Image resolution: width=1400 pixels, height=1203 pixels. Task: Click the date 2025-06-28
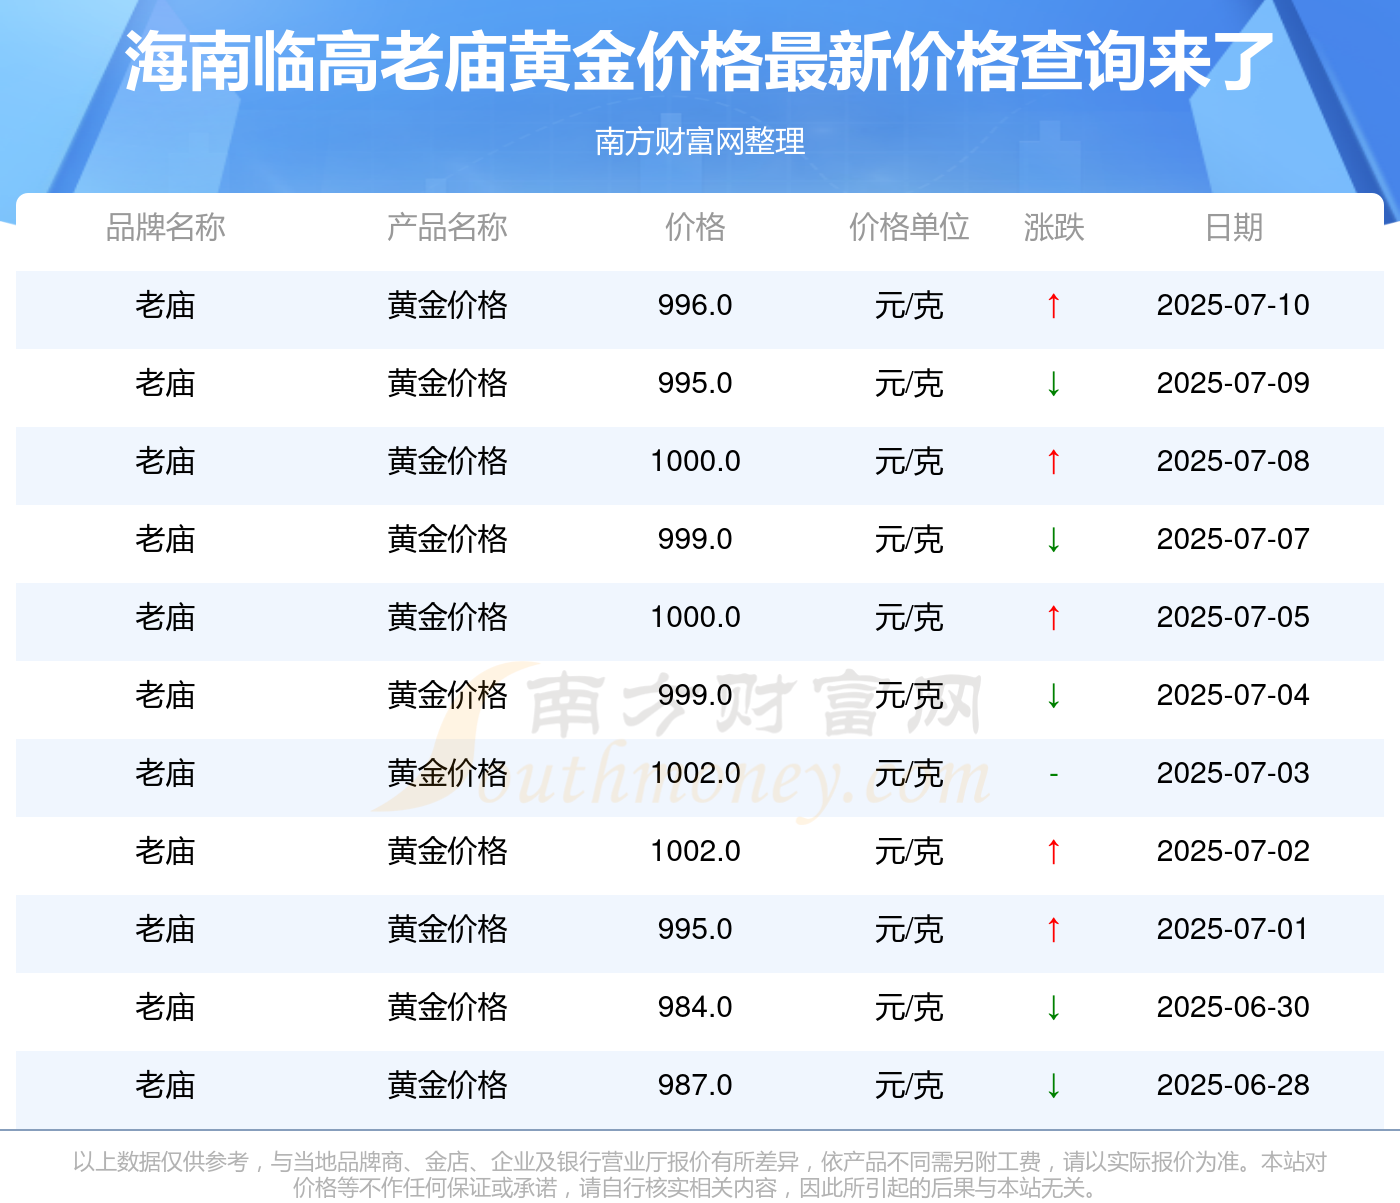(x=1233, y=1085)
